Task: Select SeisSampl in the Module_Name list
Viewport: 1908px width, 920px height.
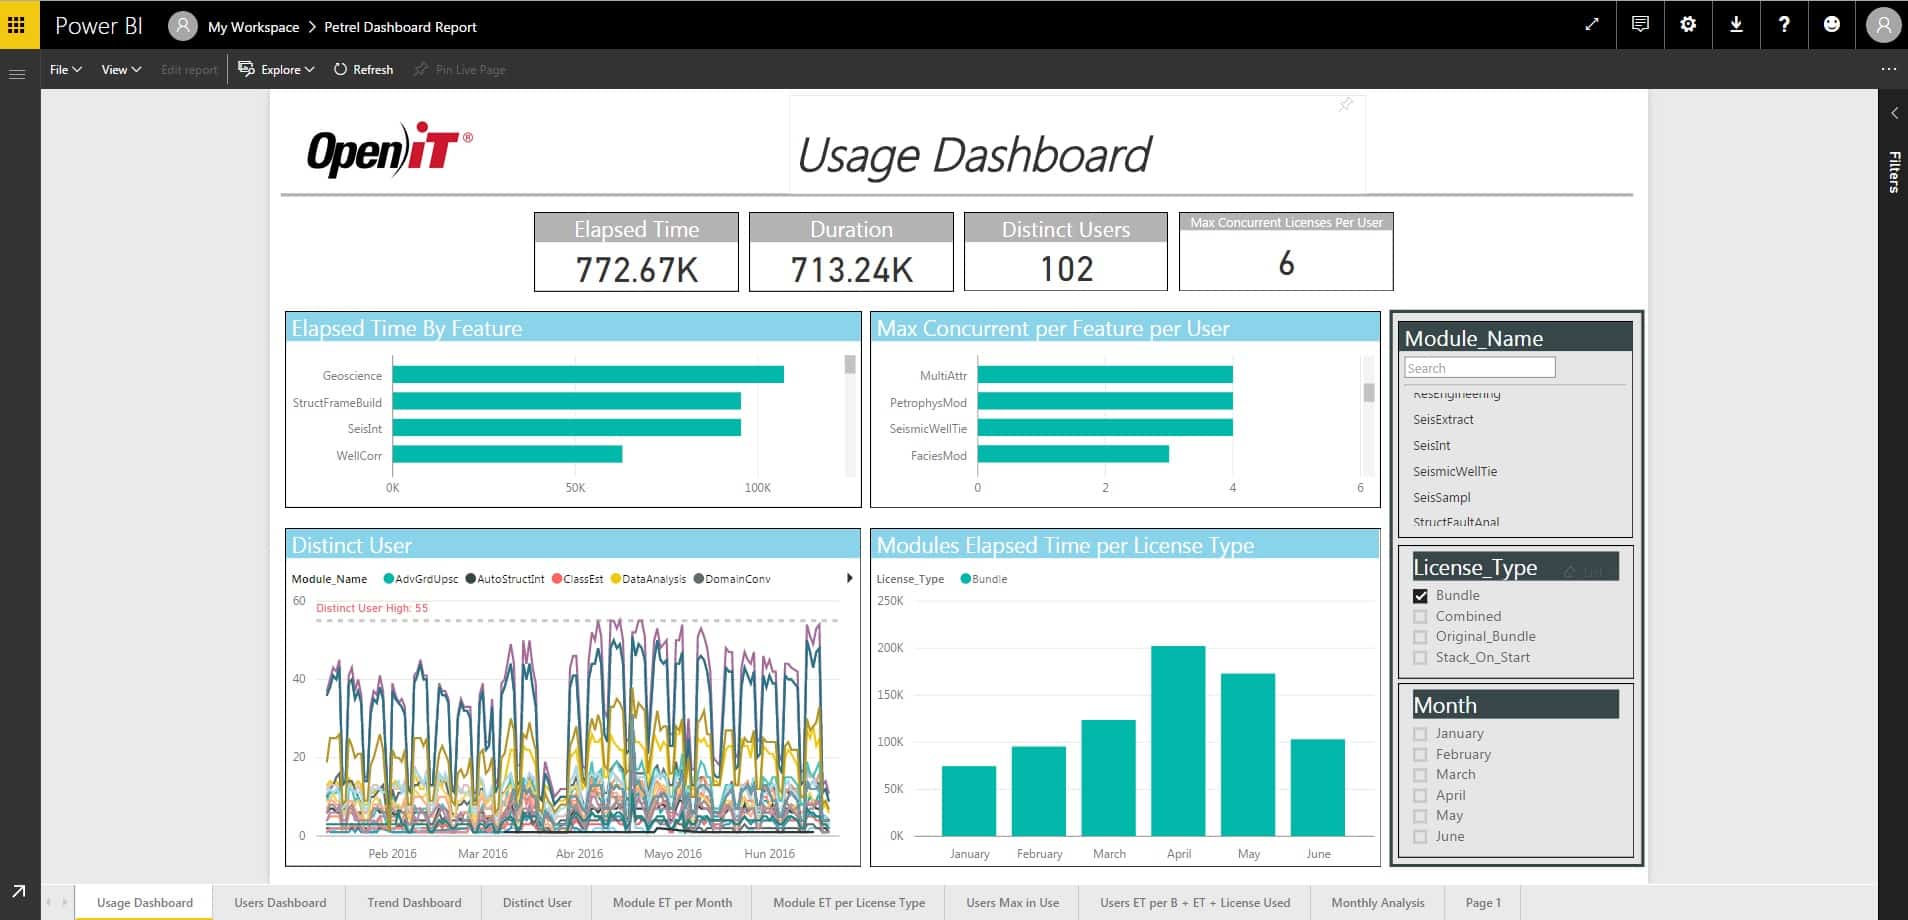Action: point(1441,498)
